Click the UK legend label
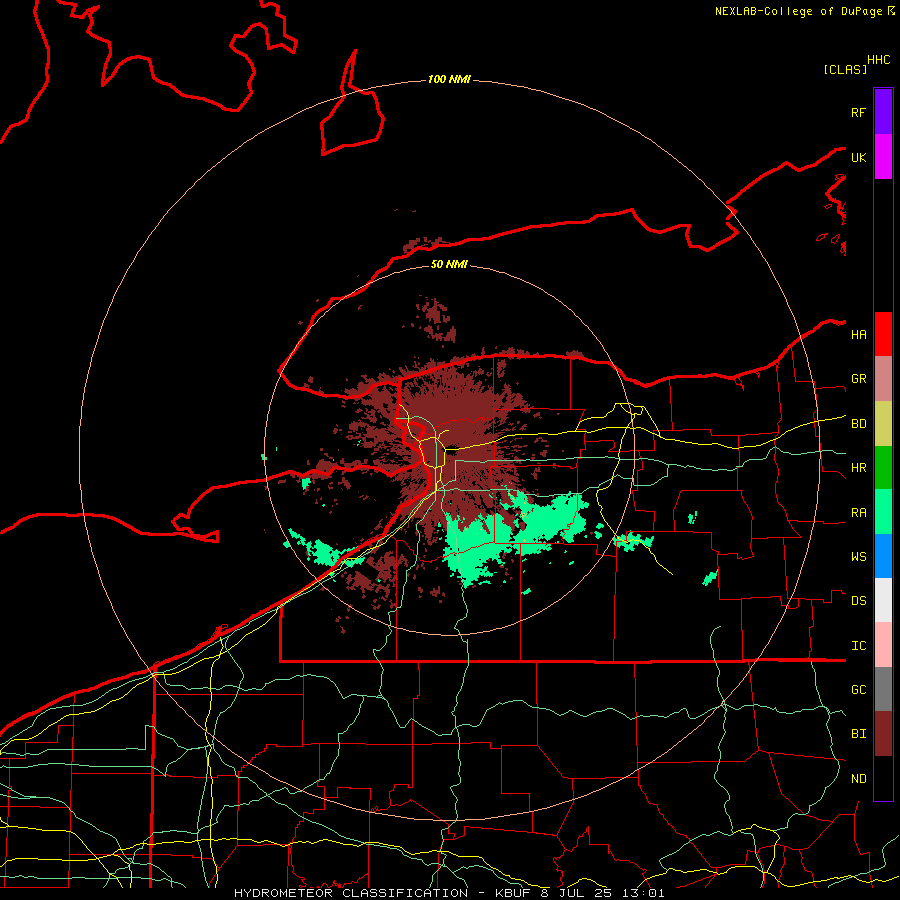Viewport: 900px width, 900px height. [859, 157]
